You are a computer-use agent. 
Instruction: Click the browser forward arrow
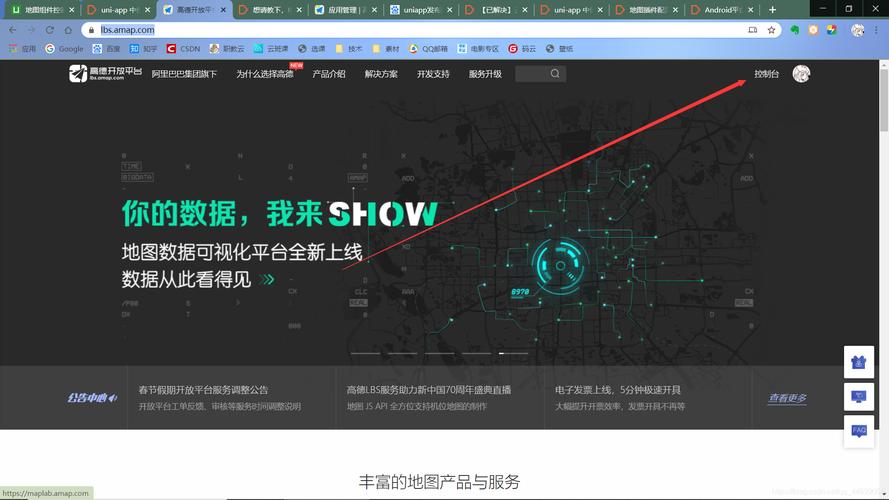[x=31, y=30]
